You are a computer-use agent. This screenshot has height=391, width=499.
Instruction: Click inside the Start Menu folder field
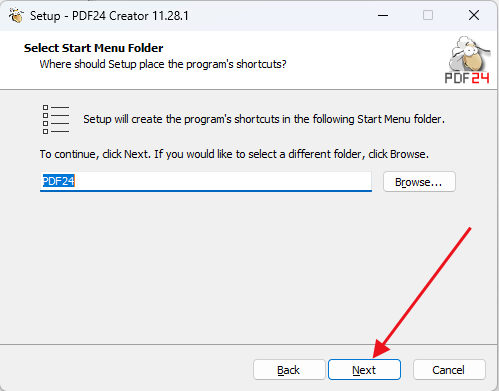click(206, 182)
